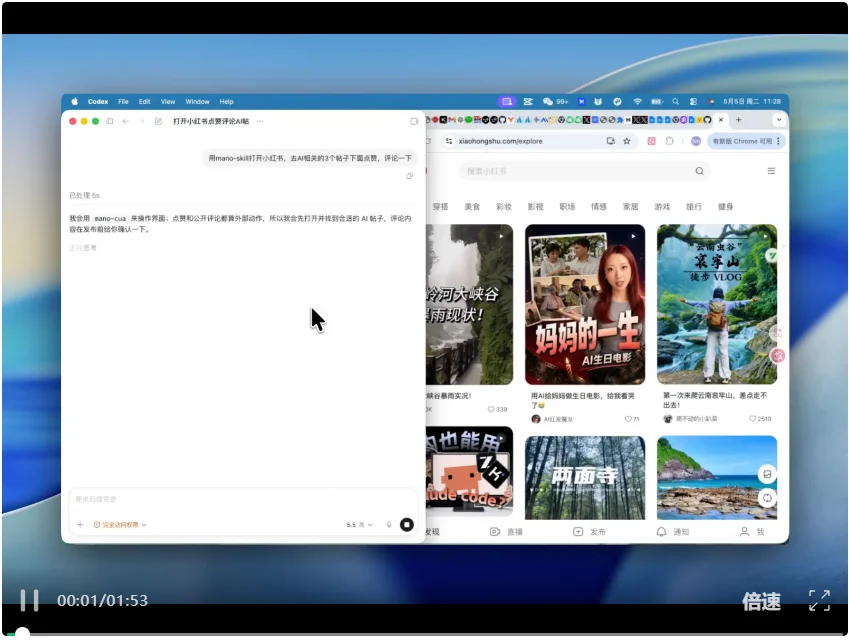This screenshot has height=640, width=849.
Task: Open the 5.5 model selector dropdown
Action: click(359, 525)
